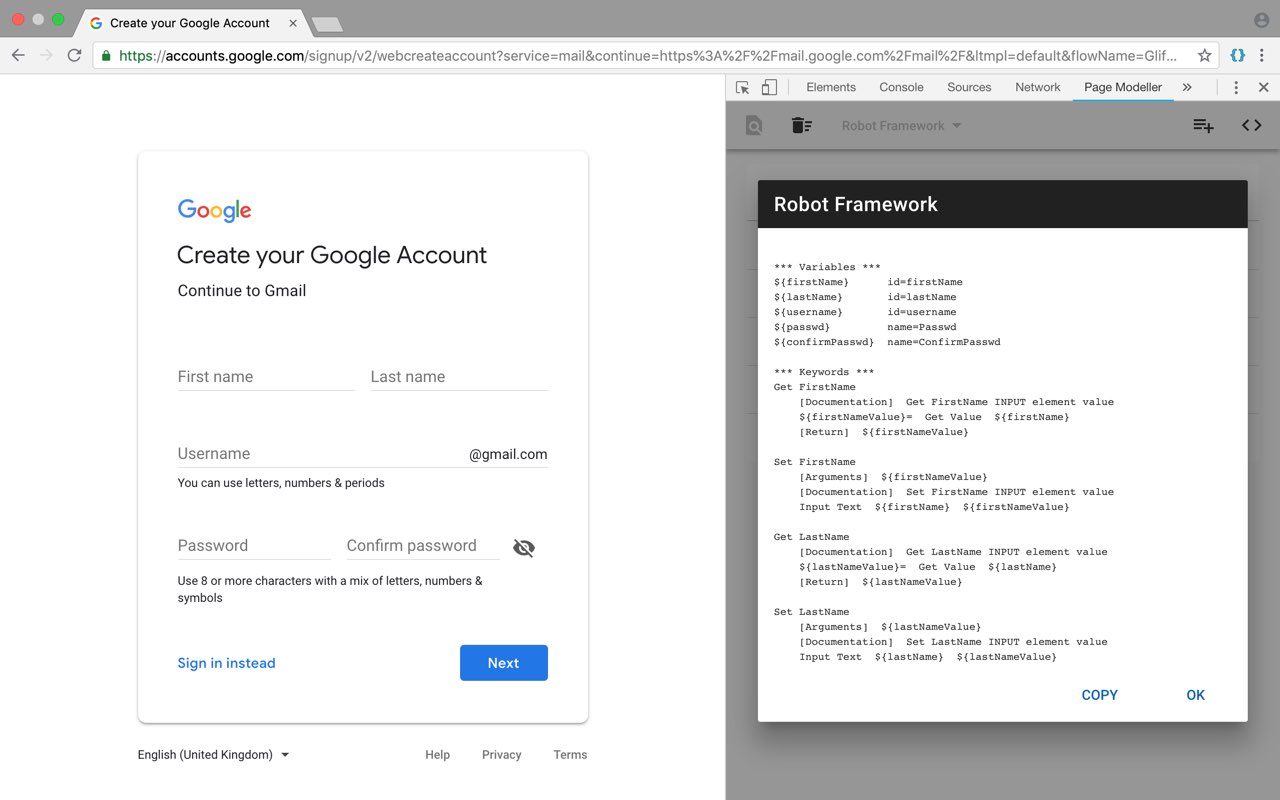The height and width of the screenshot is (800, 1280).
Task: Bookmark page with star icon
Action: coord(1205,56)
